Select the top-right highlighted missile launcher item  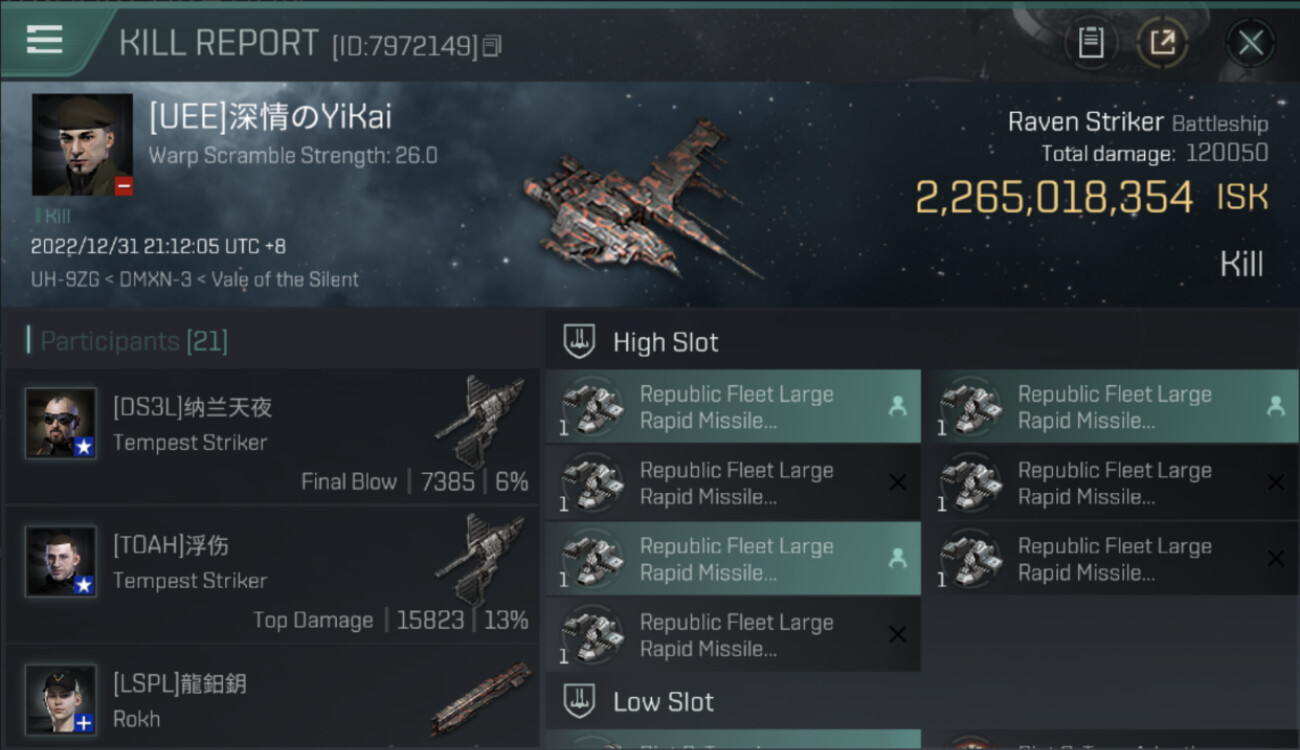pos(1111,407)
